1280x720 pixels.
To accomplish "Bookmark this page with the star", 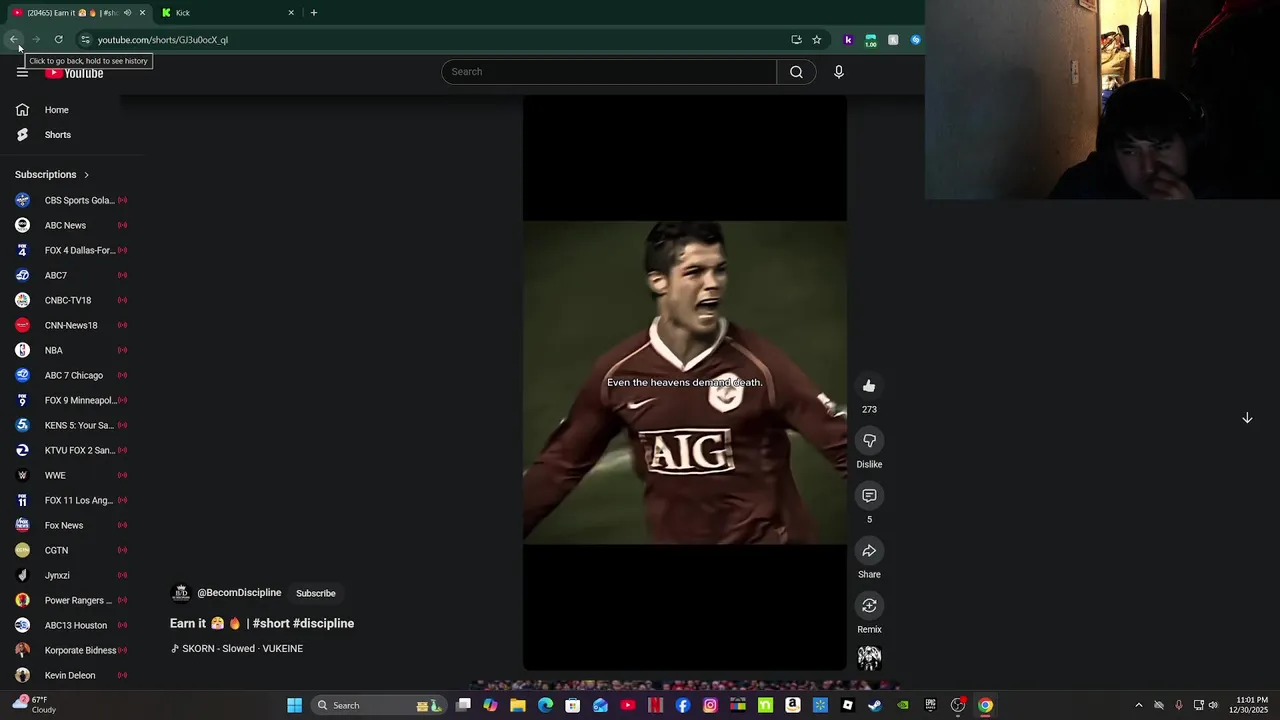I will tap(817, 40).
